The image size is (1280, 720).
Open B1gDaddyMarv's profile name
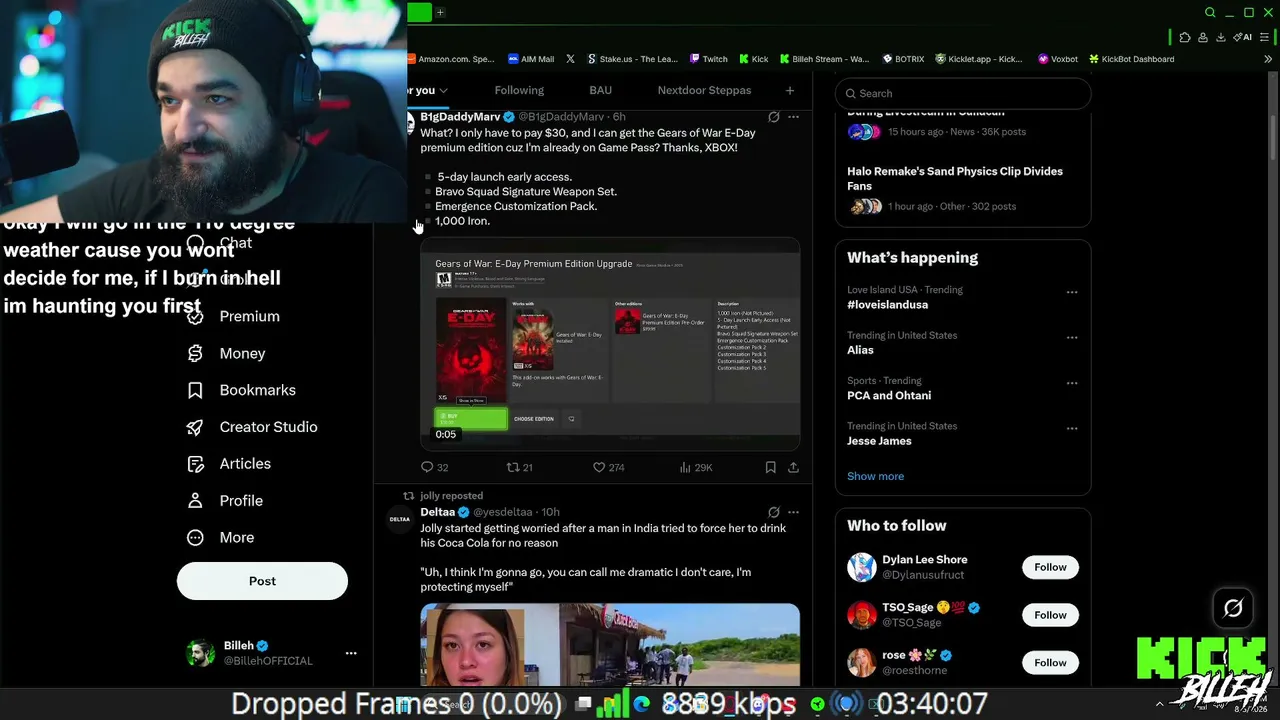pos(460,117)
